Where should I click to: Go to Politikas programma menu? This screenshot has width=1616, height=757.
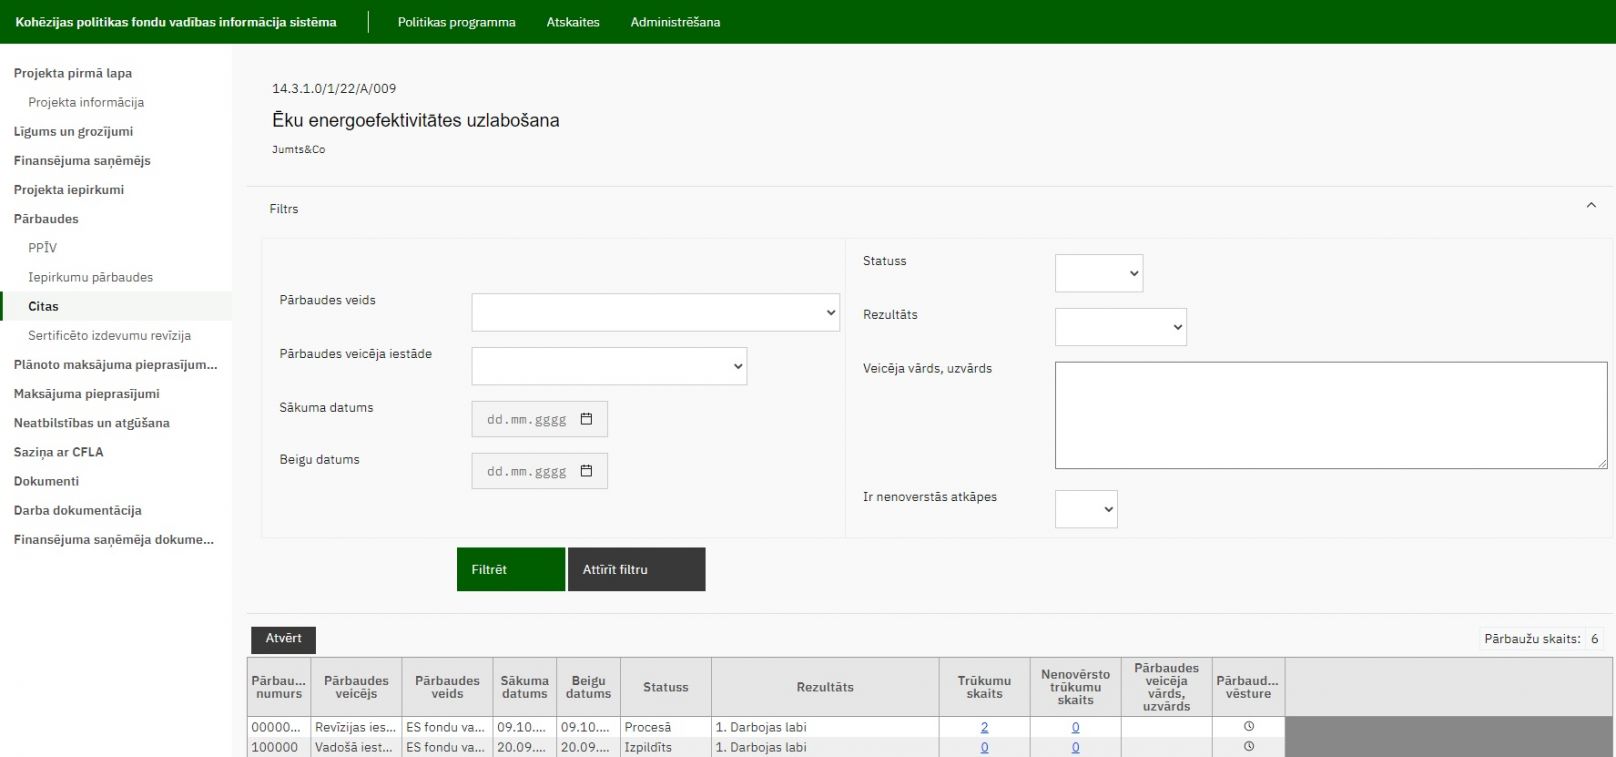pyautogui.click(x=457, y=22)
